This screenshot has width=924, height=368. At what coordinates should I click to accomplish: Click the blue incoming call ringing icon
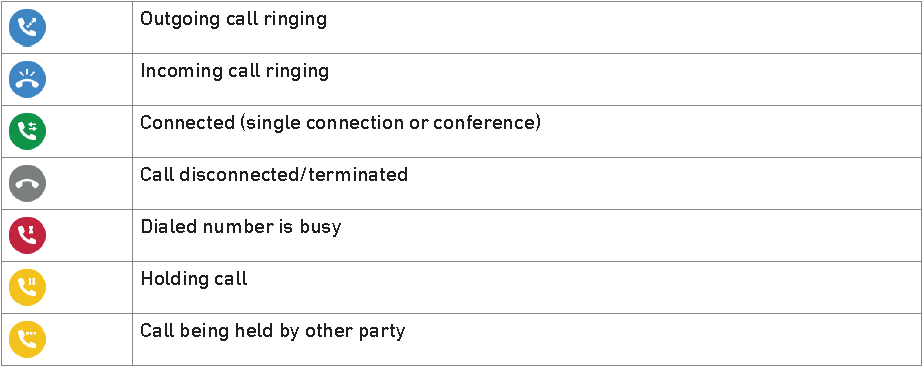click(x=27, y=79)
